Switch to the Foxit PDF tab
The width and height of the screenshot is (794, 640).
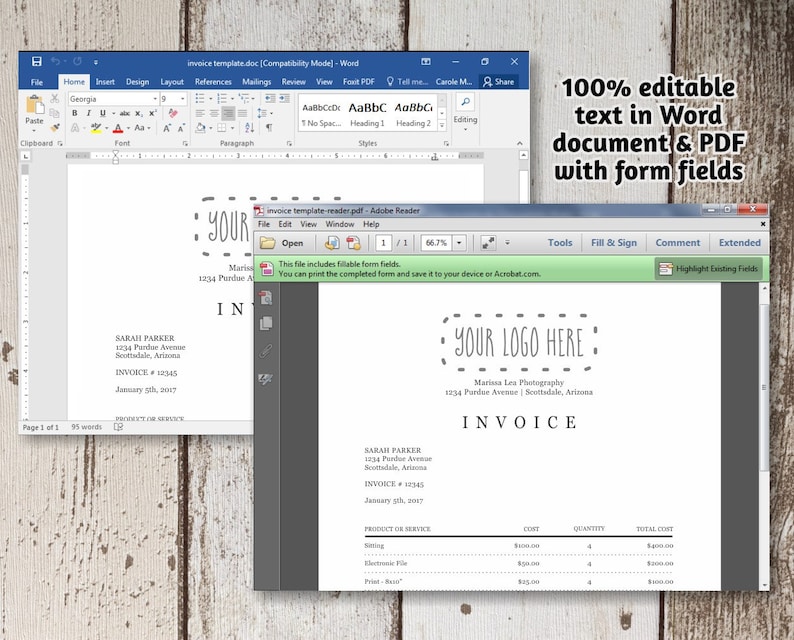tap(359, 82)
